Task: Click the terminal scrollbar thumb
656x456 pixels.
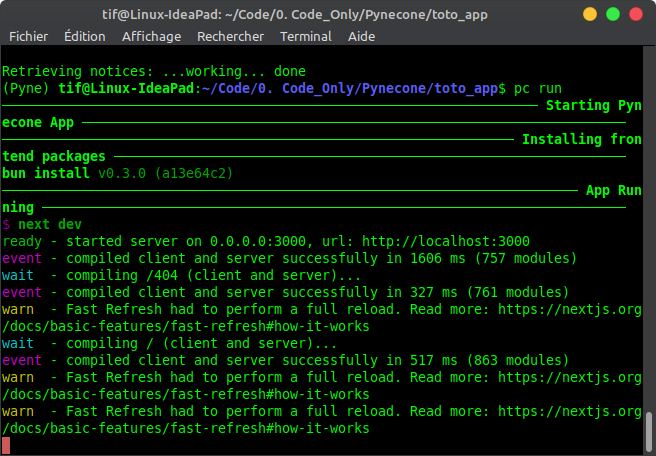Action: pyautogui.click(x=649, y=432)
